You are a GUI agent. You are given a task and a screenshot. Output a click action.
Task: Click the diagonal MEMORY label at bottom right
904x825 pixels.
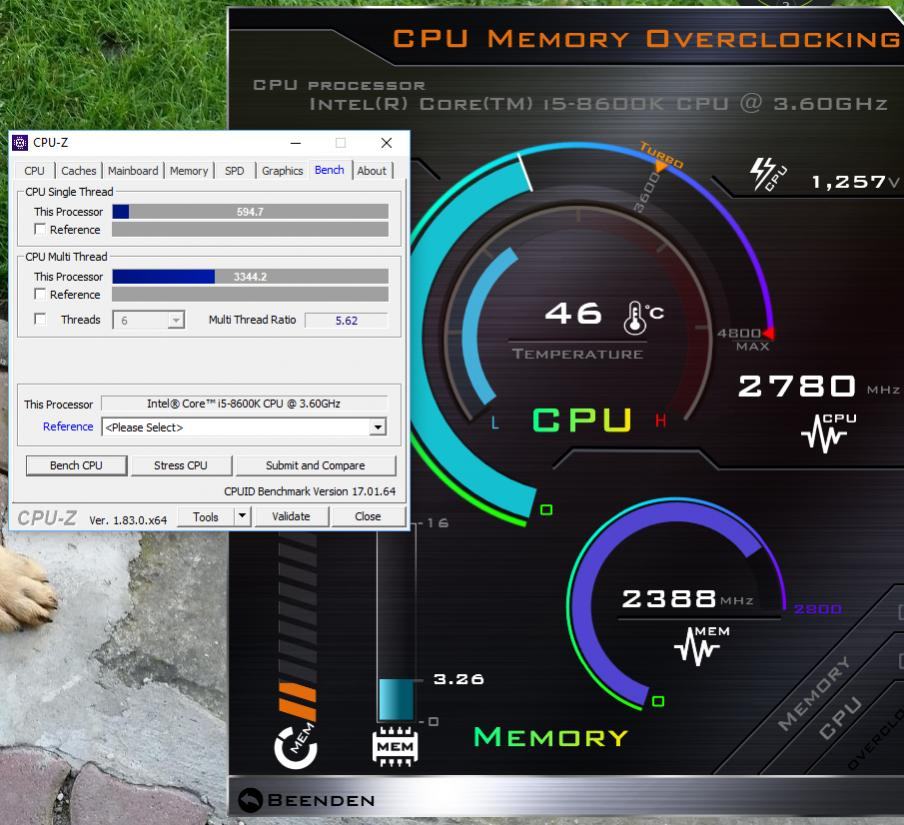click(x=813, y=693)
